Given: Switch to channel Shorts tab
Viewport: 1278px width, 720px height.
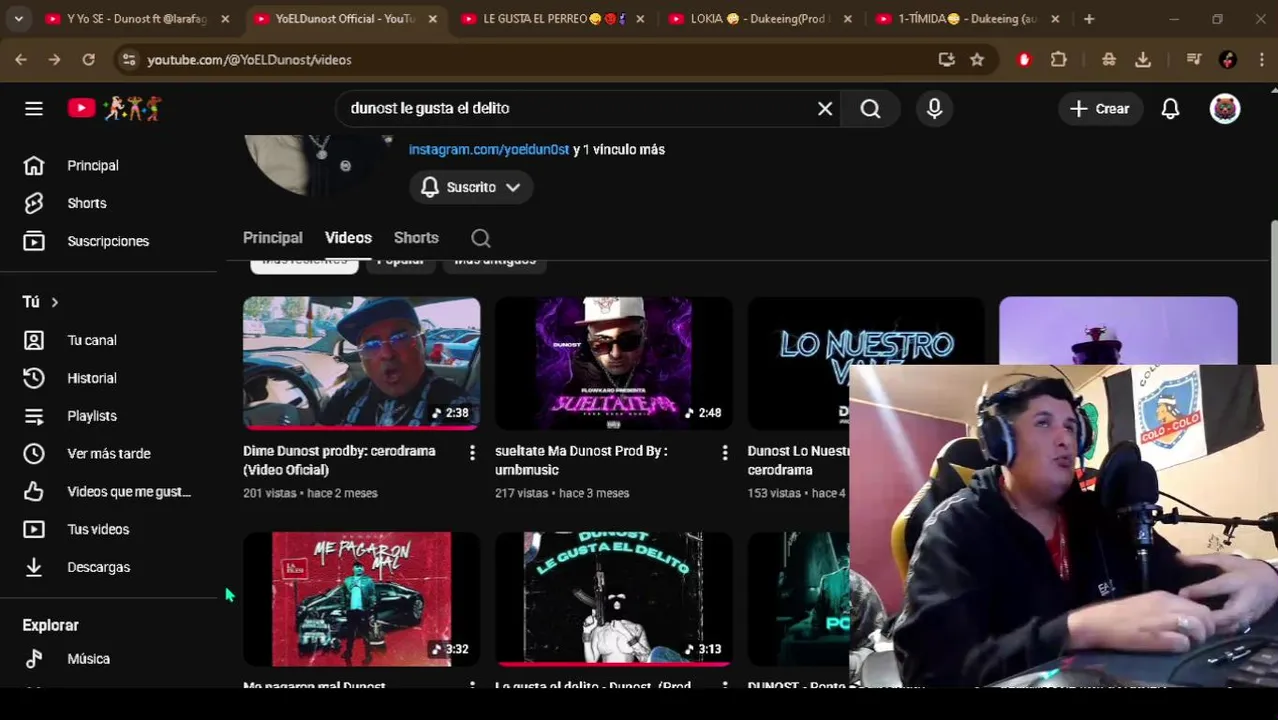Looking at the screenshot, I should click(416, 238).
